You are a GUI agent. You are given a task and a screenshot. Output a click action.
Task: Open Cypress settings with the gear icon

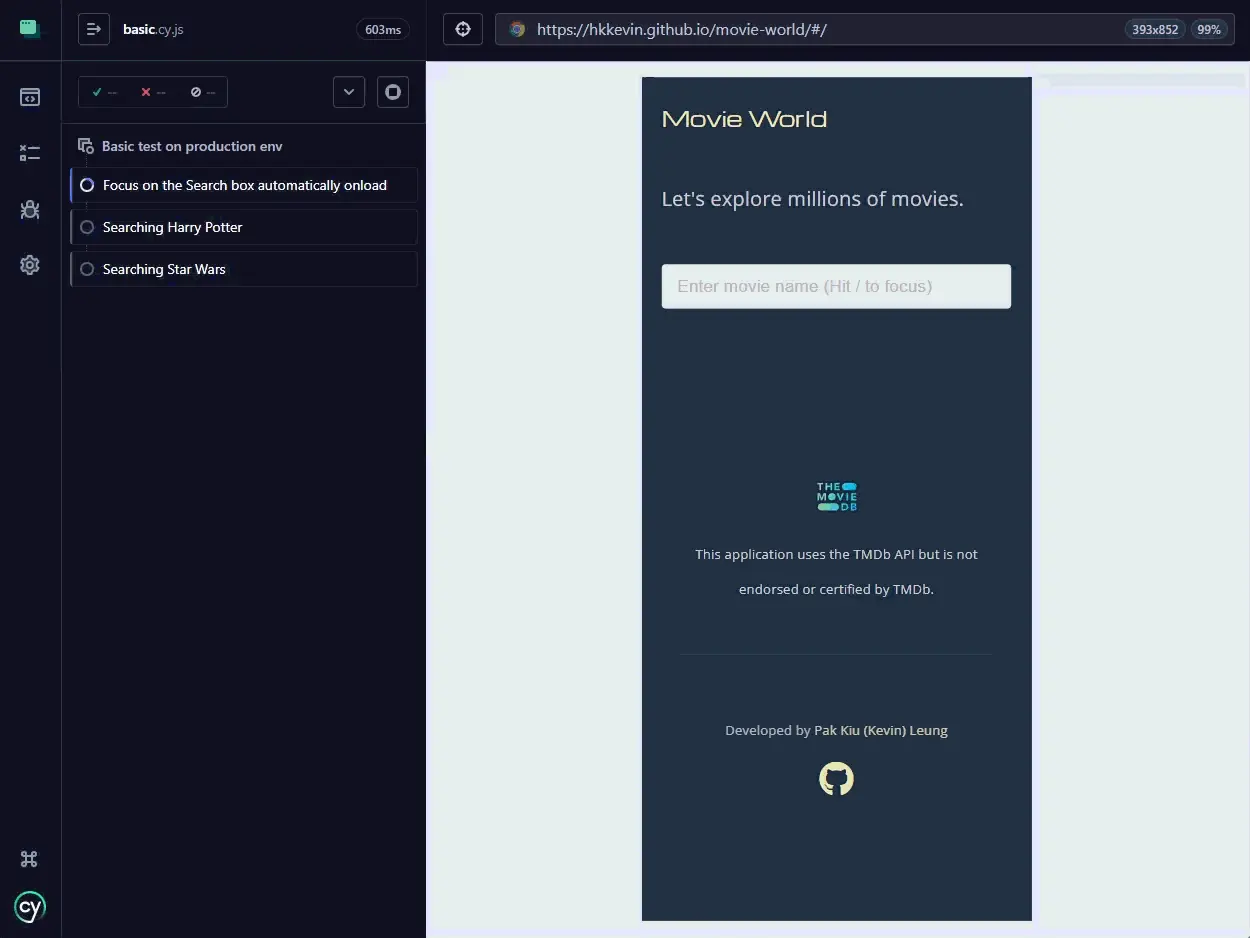pos(29,264)
